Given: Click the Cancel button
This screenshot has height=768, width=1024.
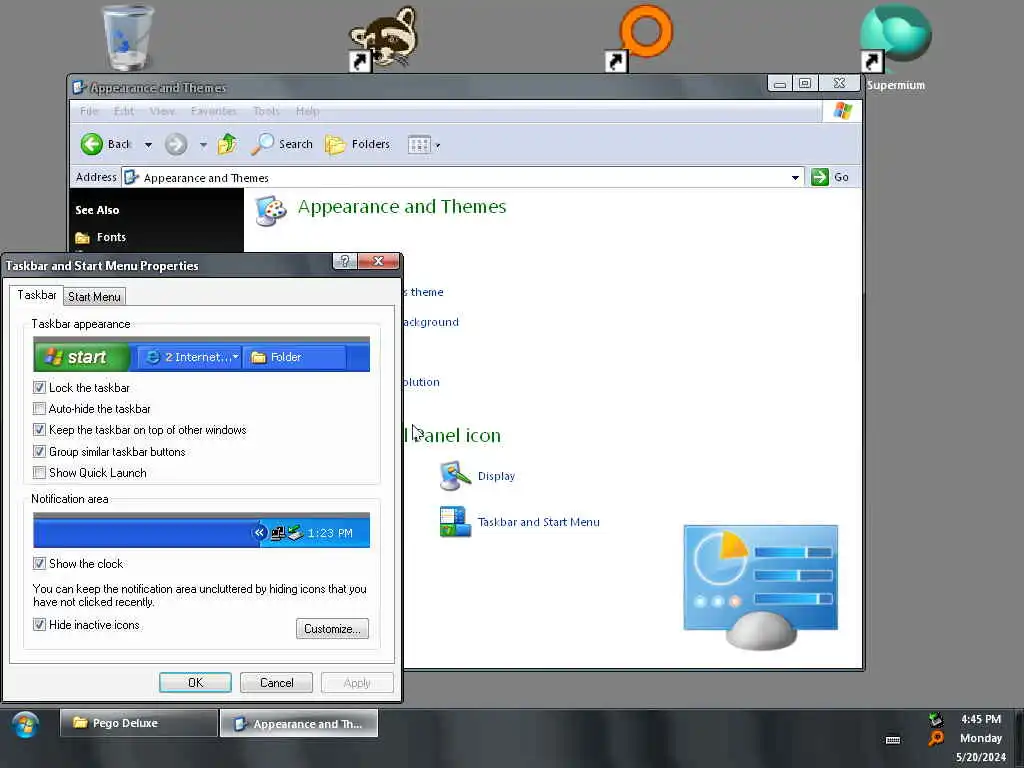Looking at the screenshot, I should [x=276, y=682].
